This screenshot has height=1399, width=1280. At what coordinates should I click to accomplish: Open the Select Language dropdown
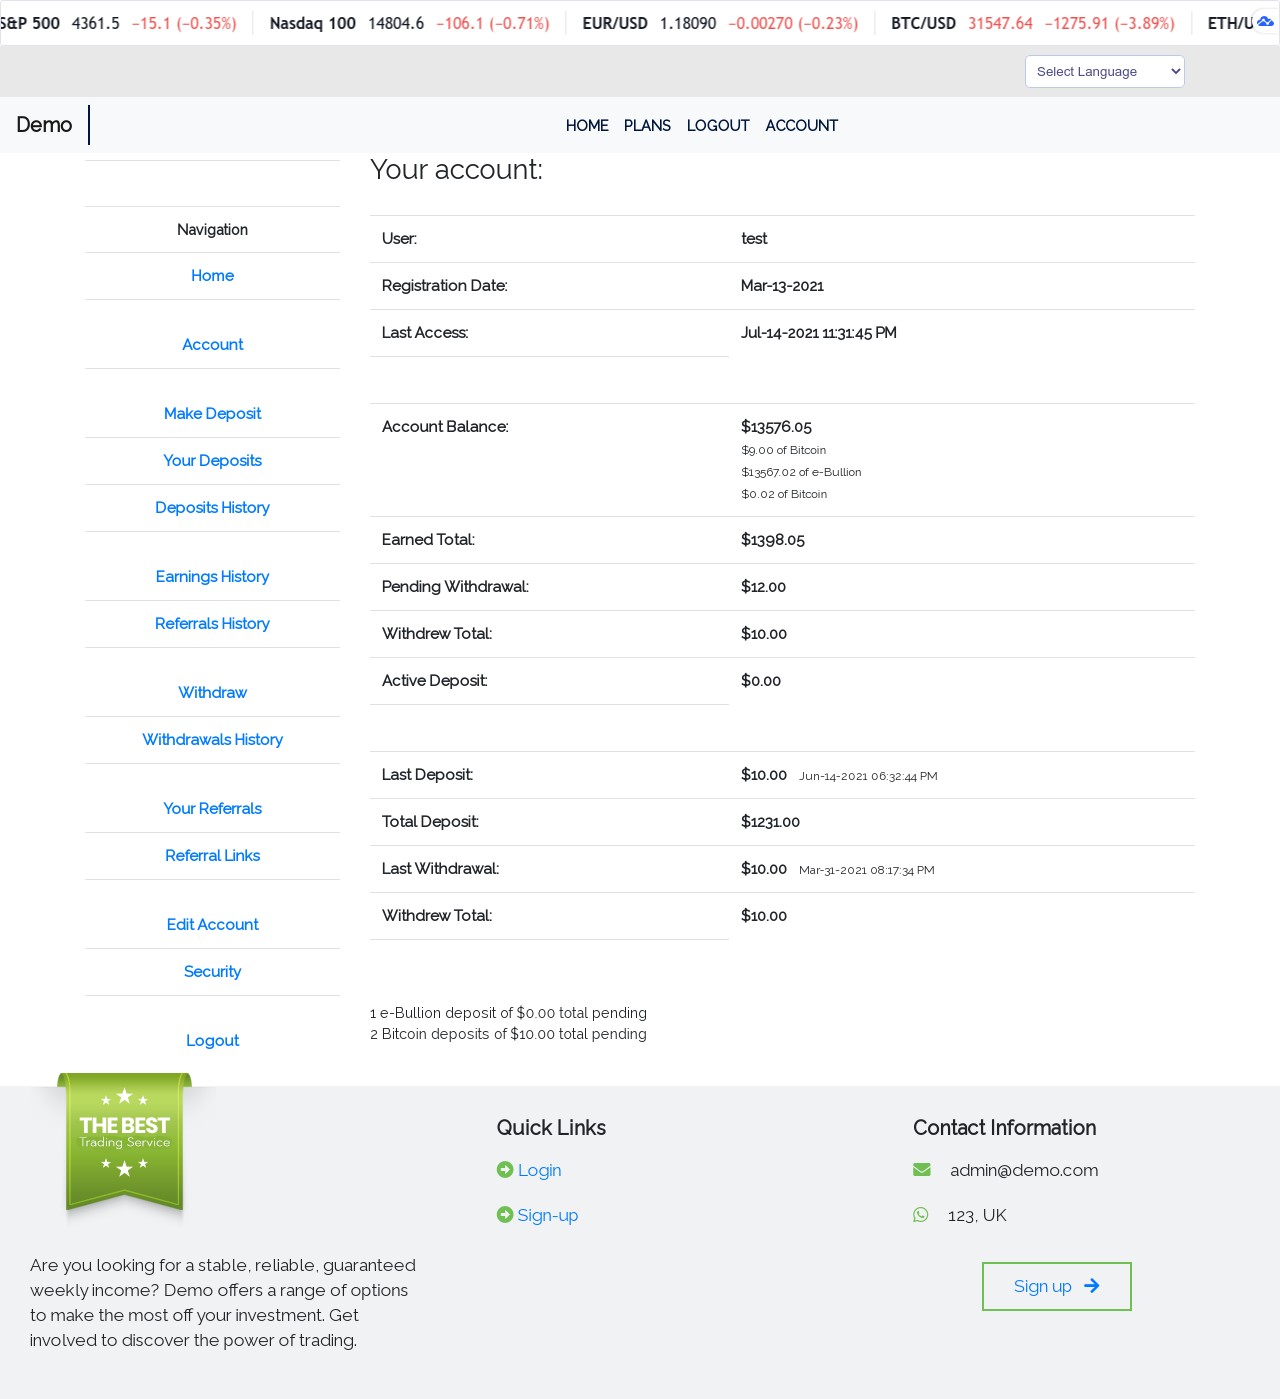tap(1104, 72)
